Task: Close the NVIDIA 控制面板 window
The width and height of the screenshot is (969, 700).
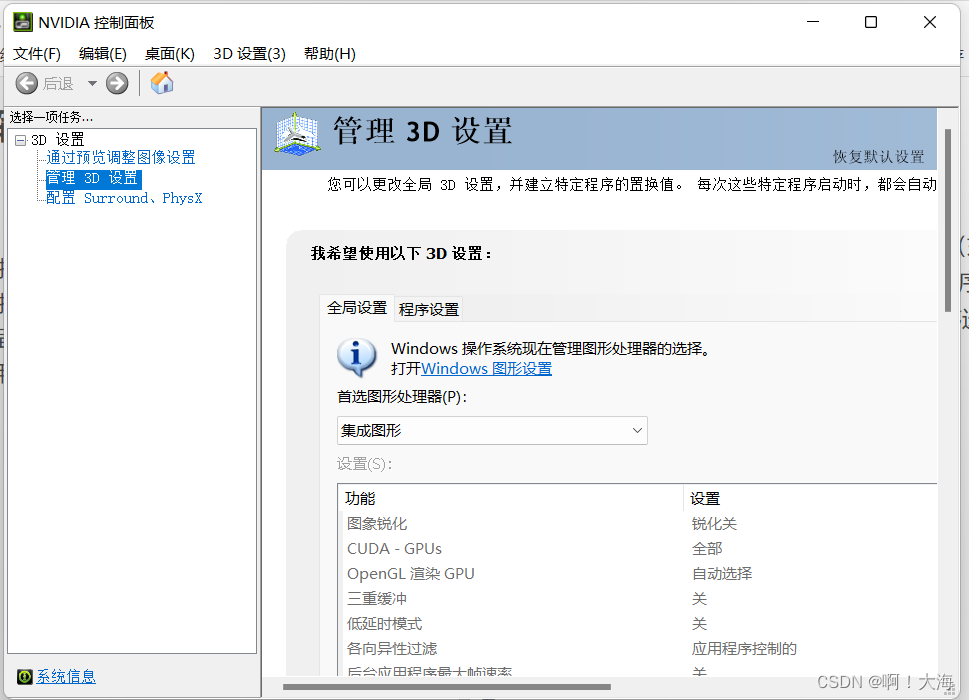Action: click(929, 22)
